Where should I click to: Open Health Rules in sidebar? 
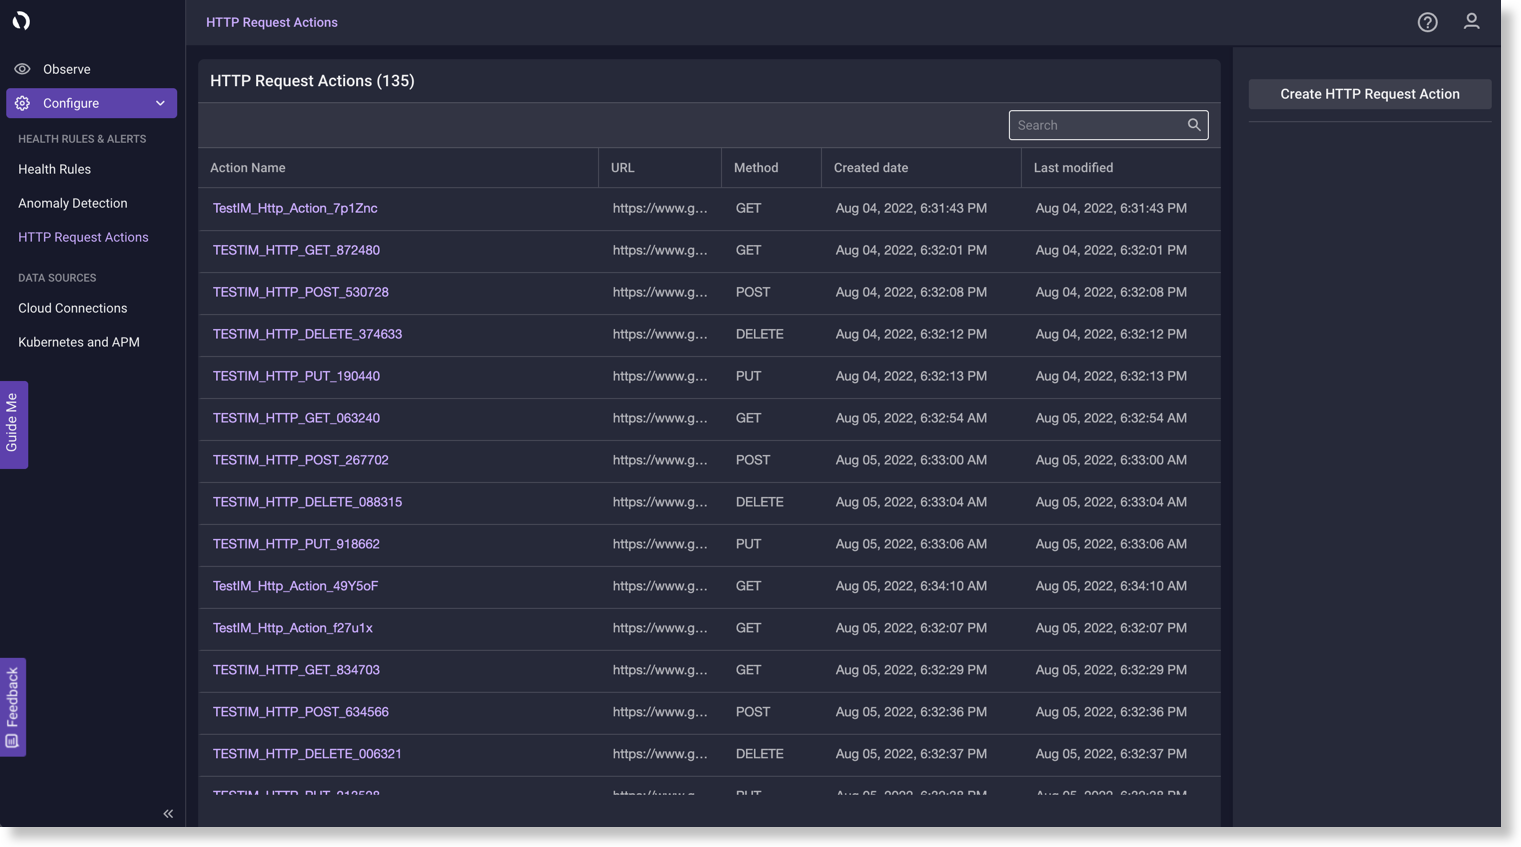[54, 169]
